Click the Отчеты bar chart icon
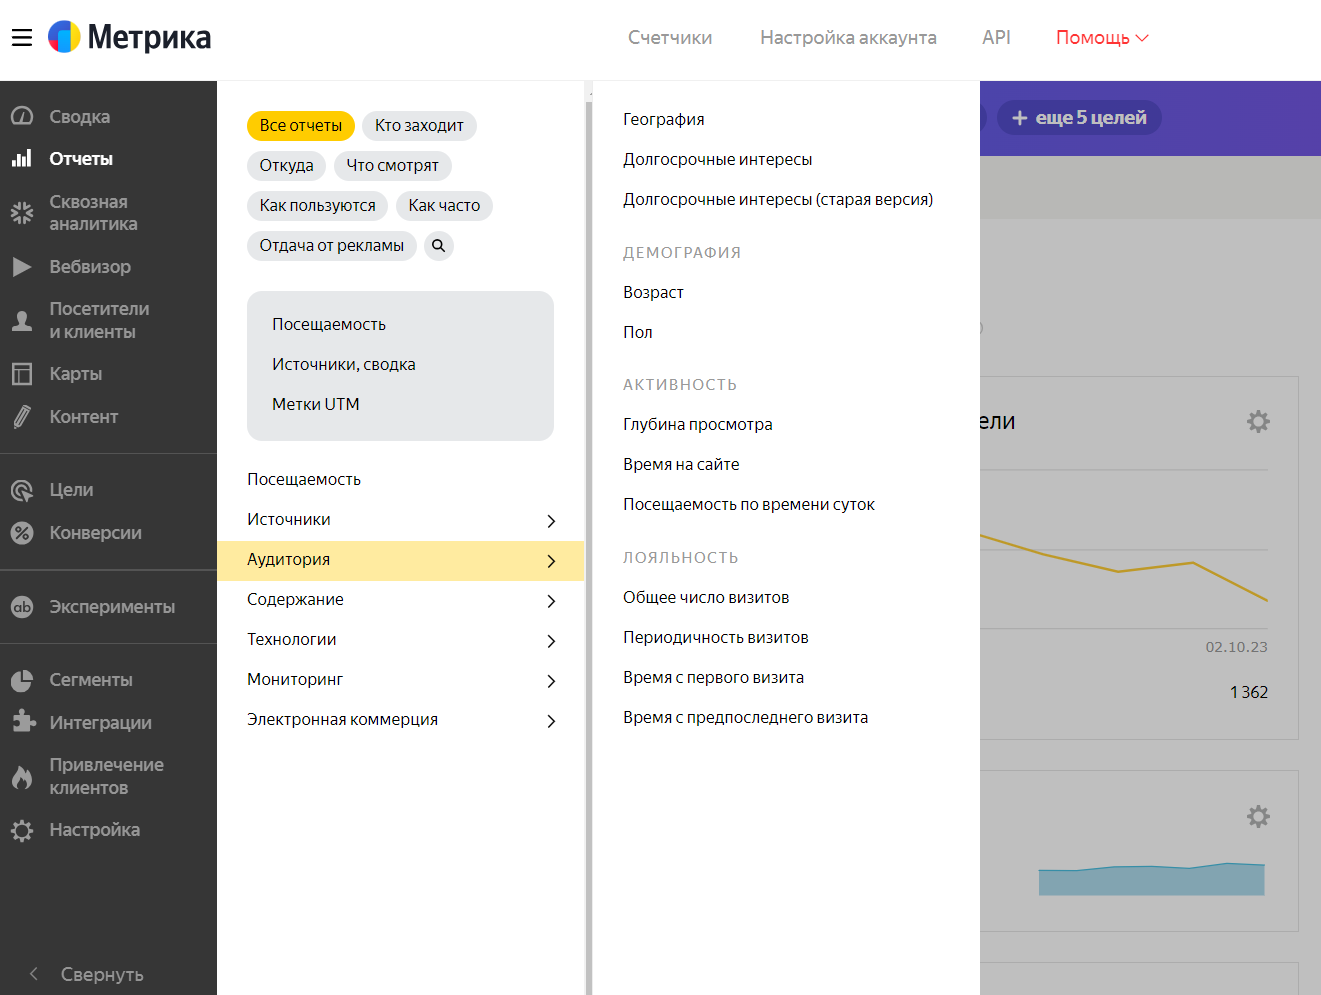This screenshot has width=1321, height=995. [x=22, y=158]
